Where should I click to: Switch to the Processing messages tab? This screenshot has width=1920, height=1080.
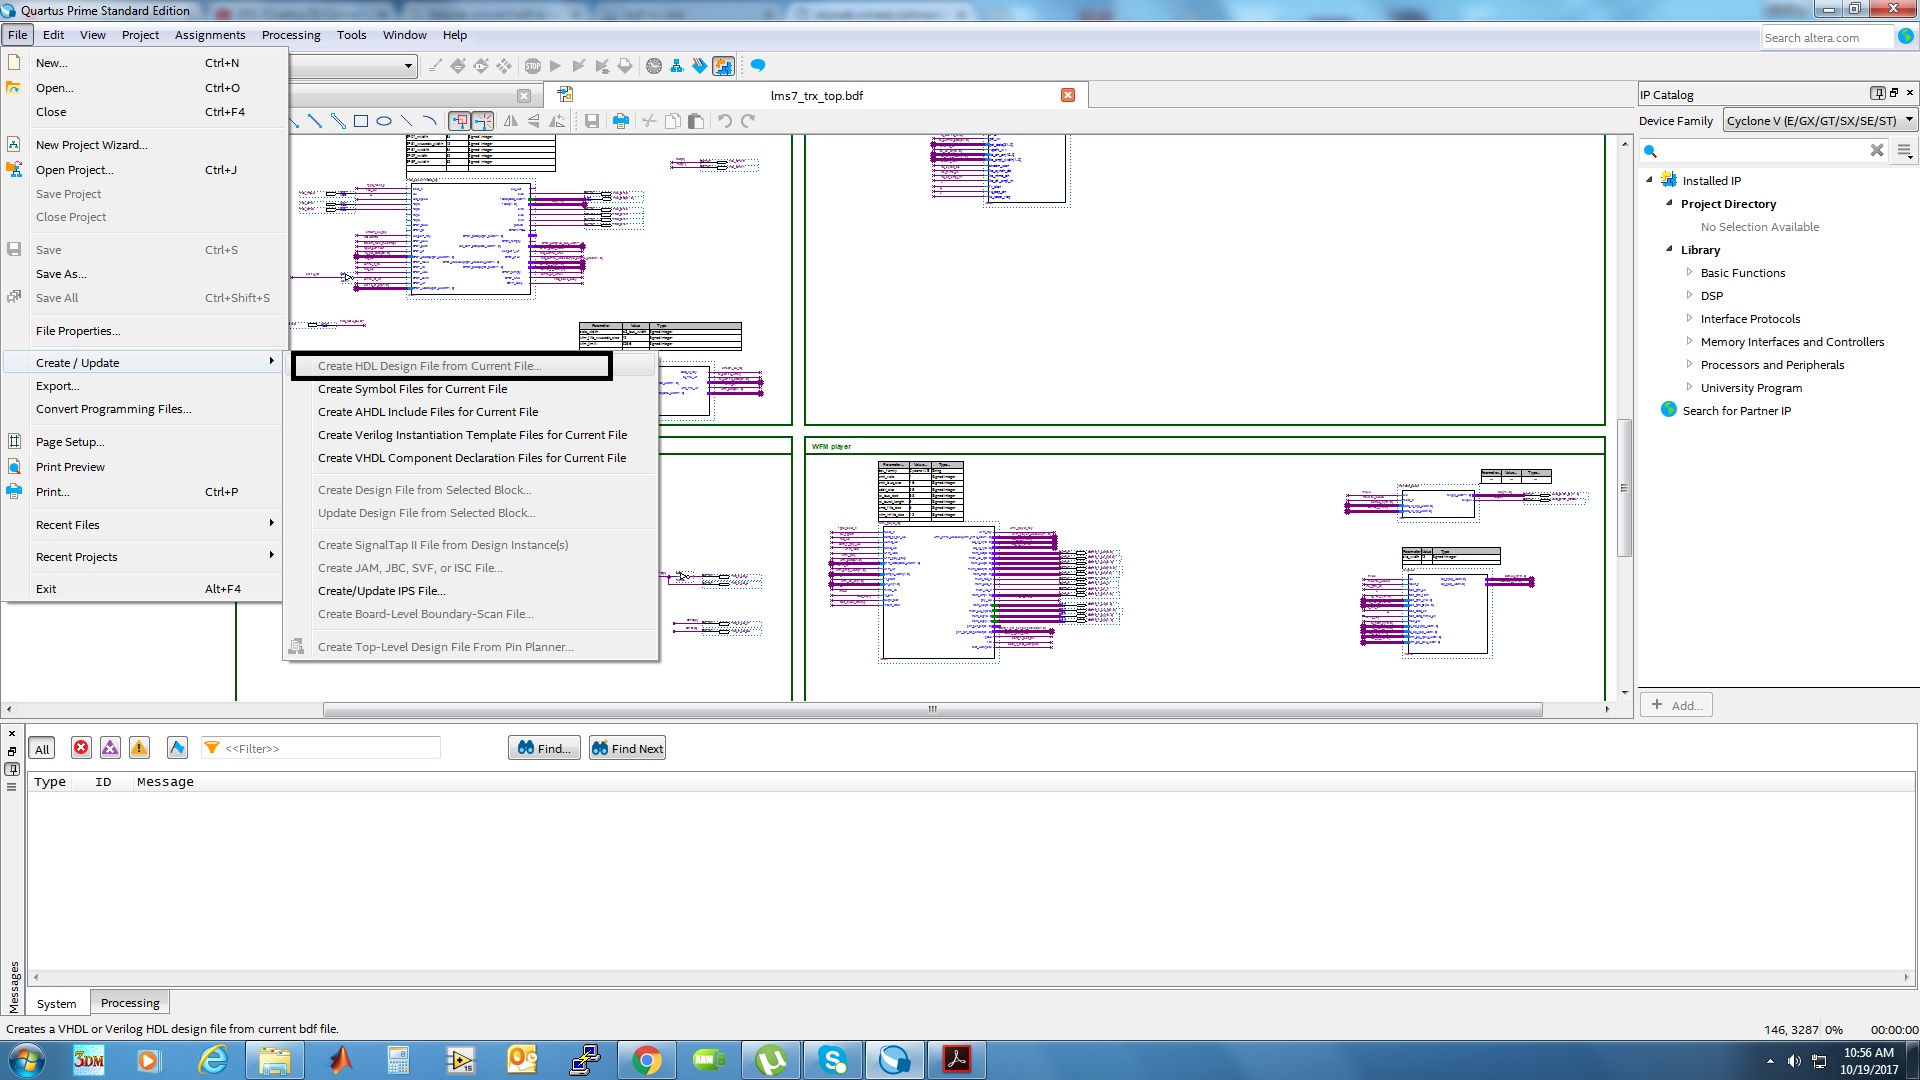pyautogui.click(x=130, y=1003)
